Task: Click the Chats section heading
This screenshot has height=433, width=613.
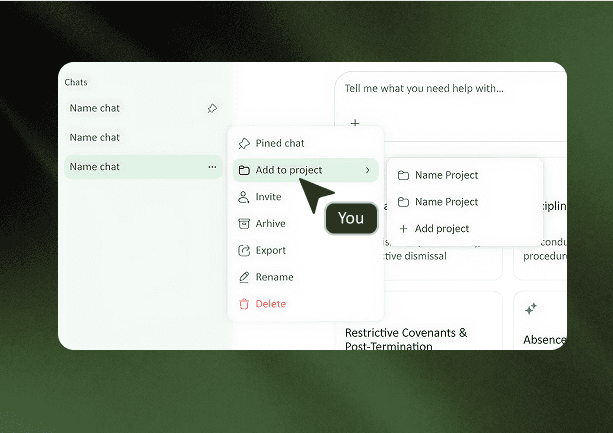Action: coord(76,82)
